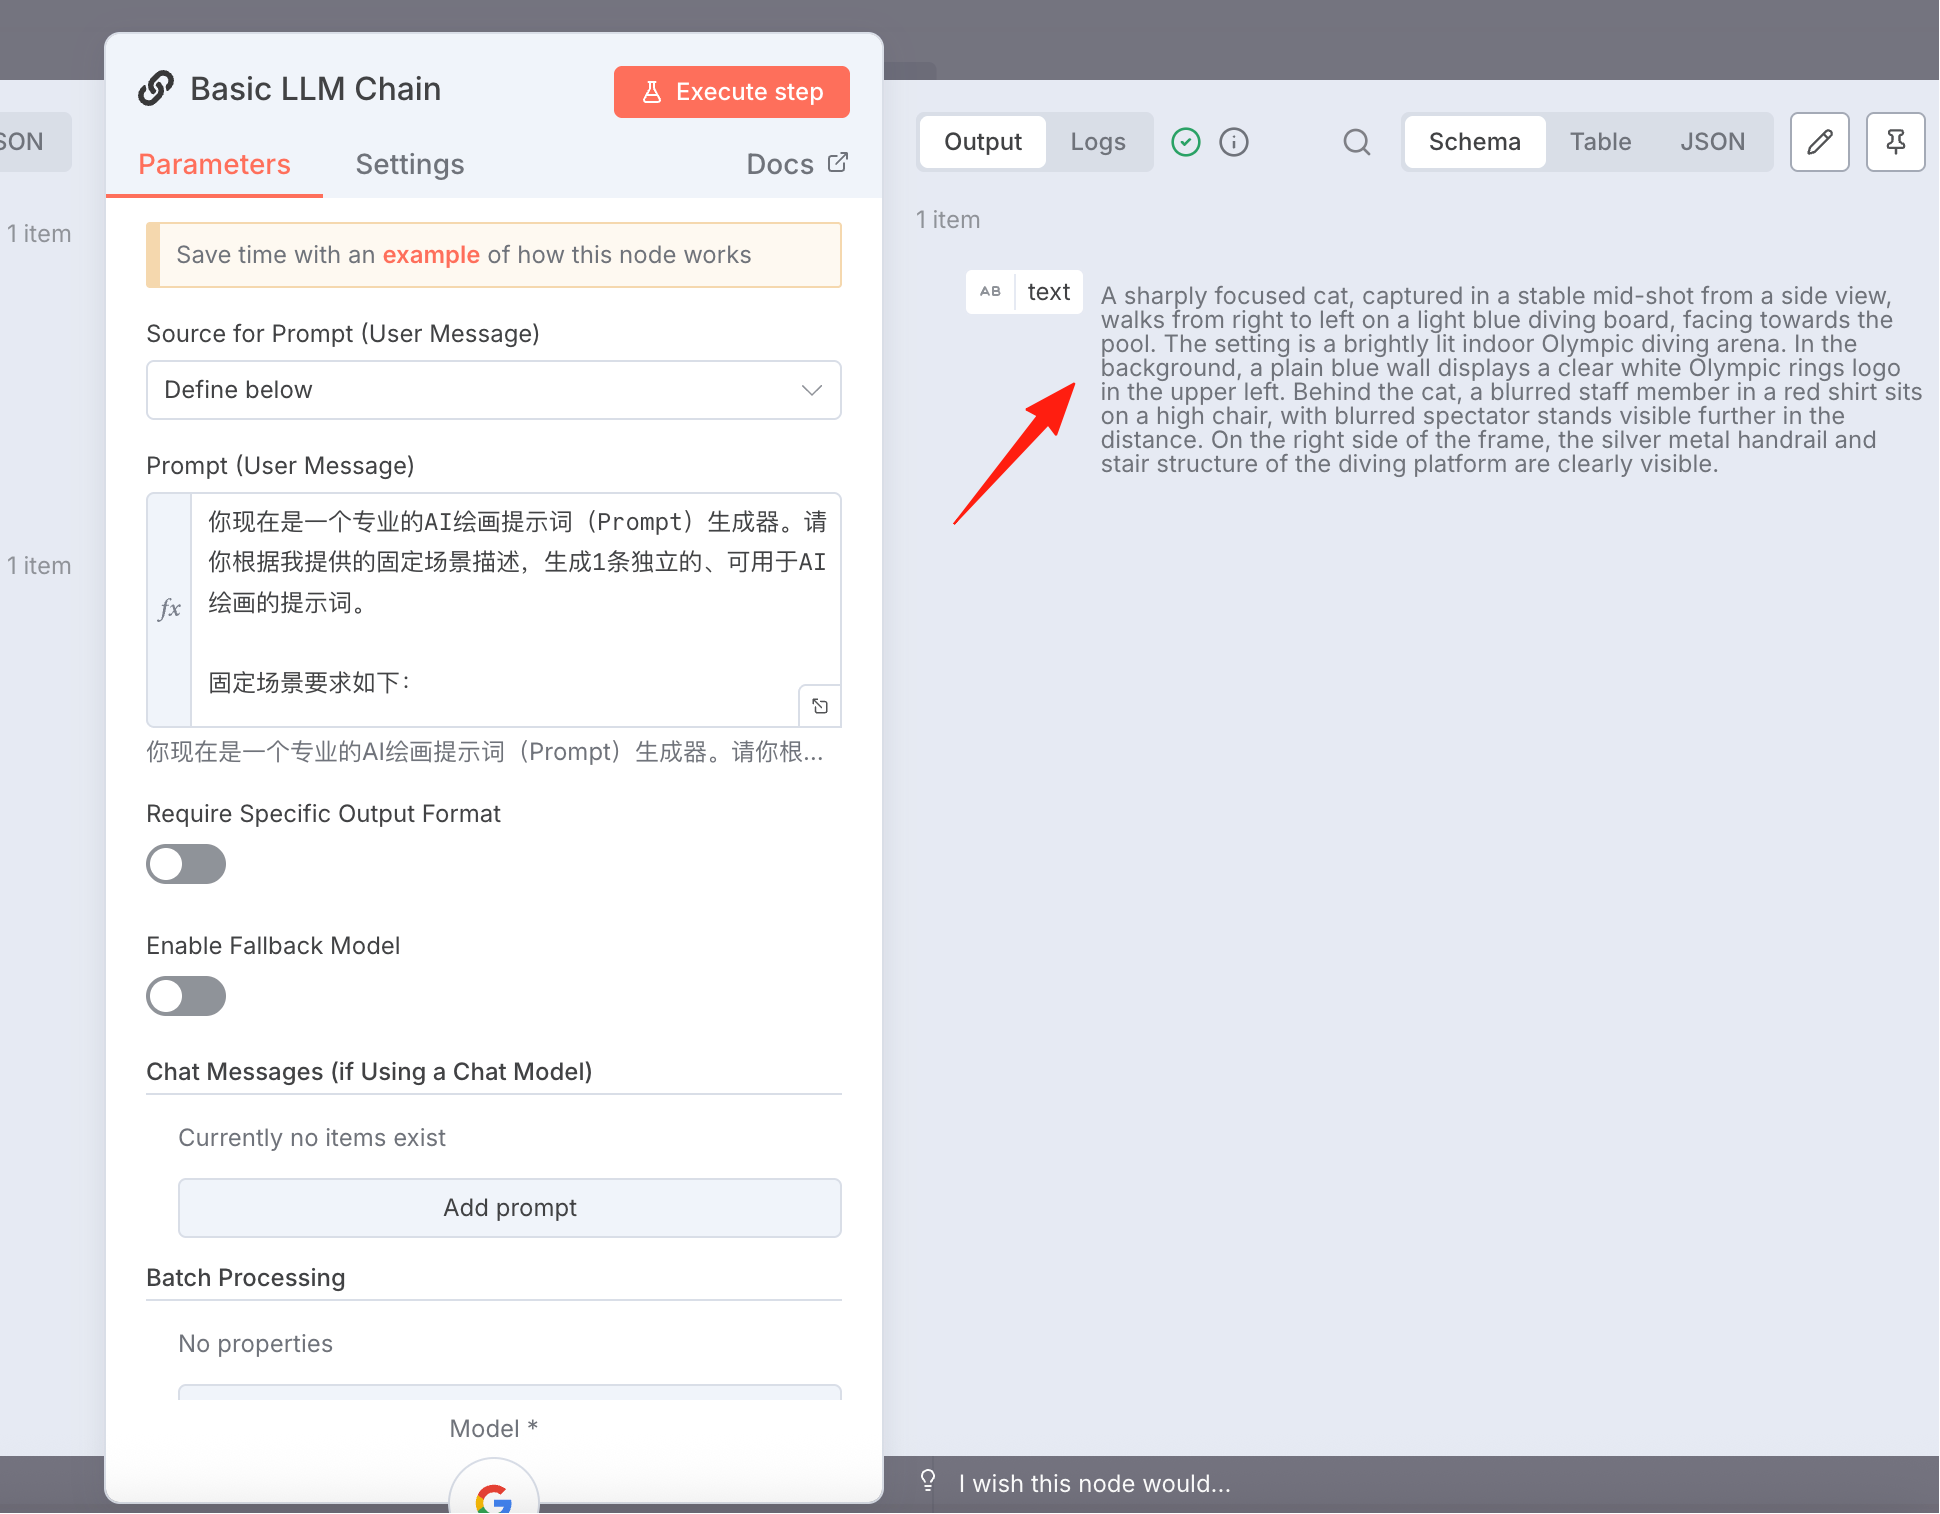Click the edit output pencil icon

(1819, 142)
